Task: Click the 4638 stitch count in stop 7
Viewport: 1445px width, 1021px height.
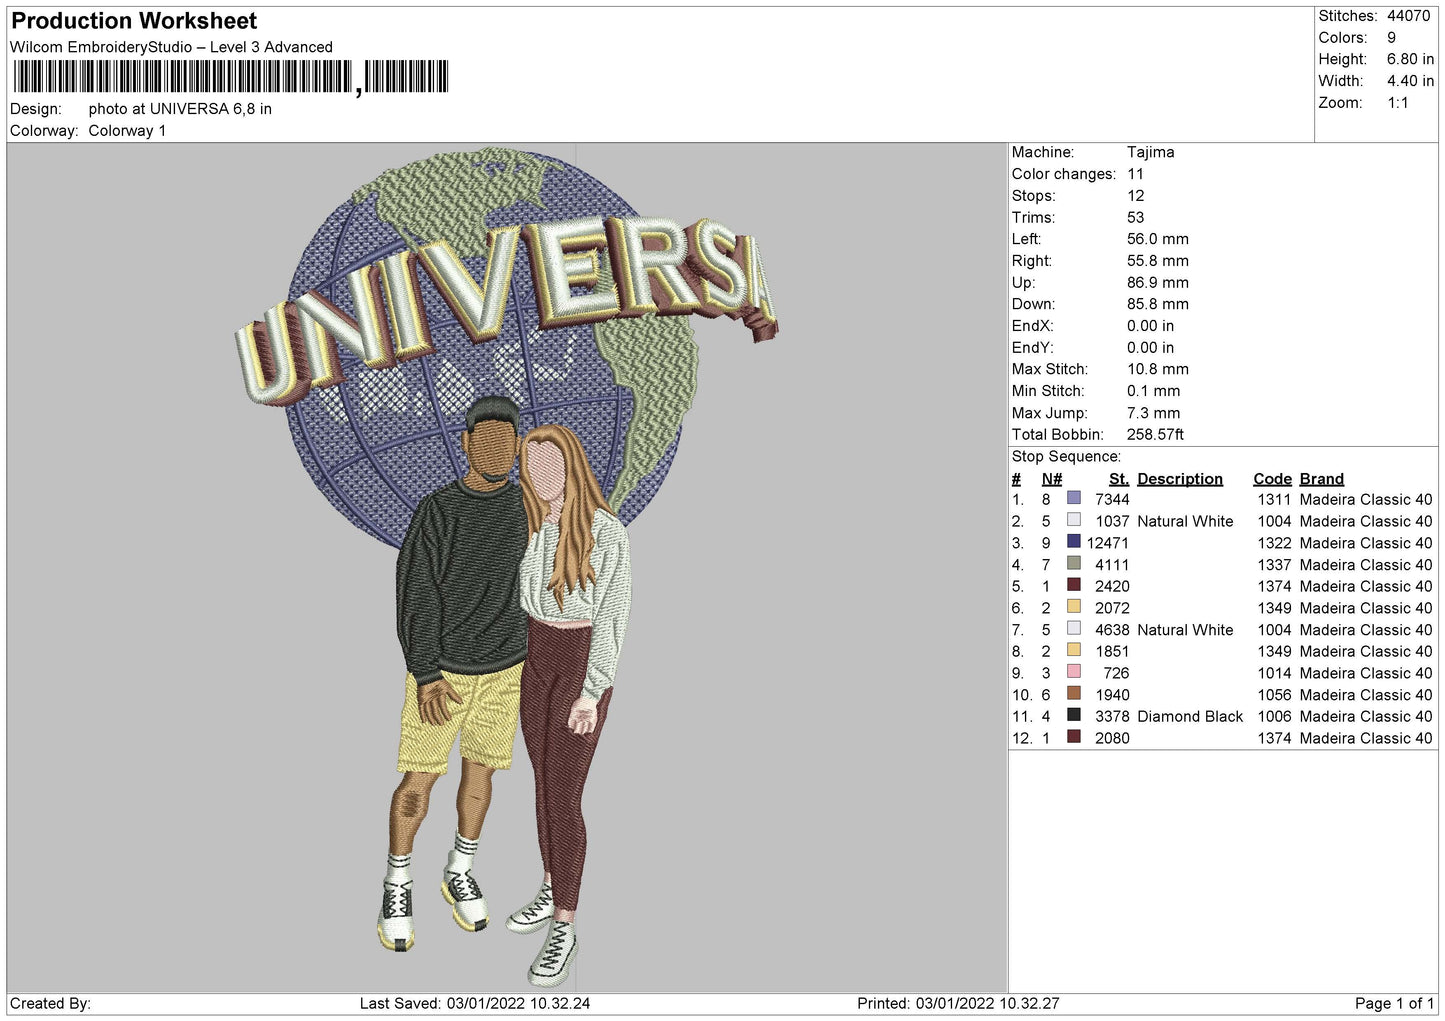Action: click(x=1112, y=630)
